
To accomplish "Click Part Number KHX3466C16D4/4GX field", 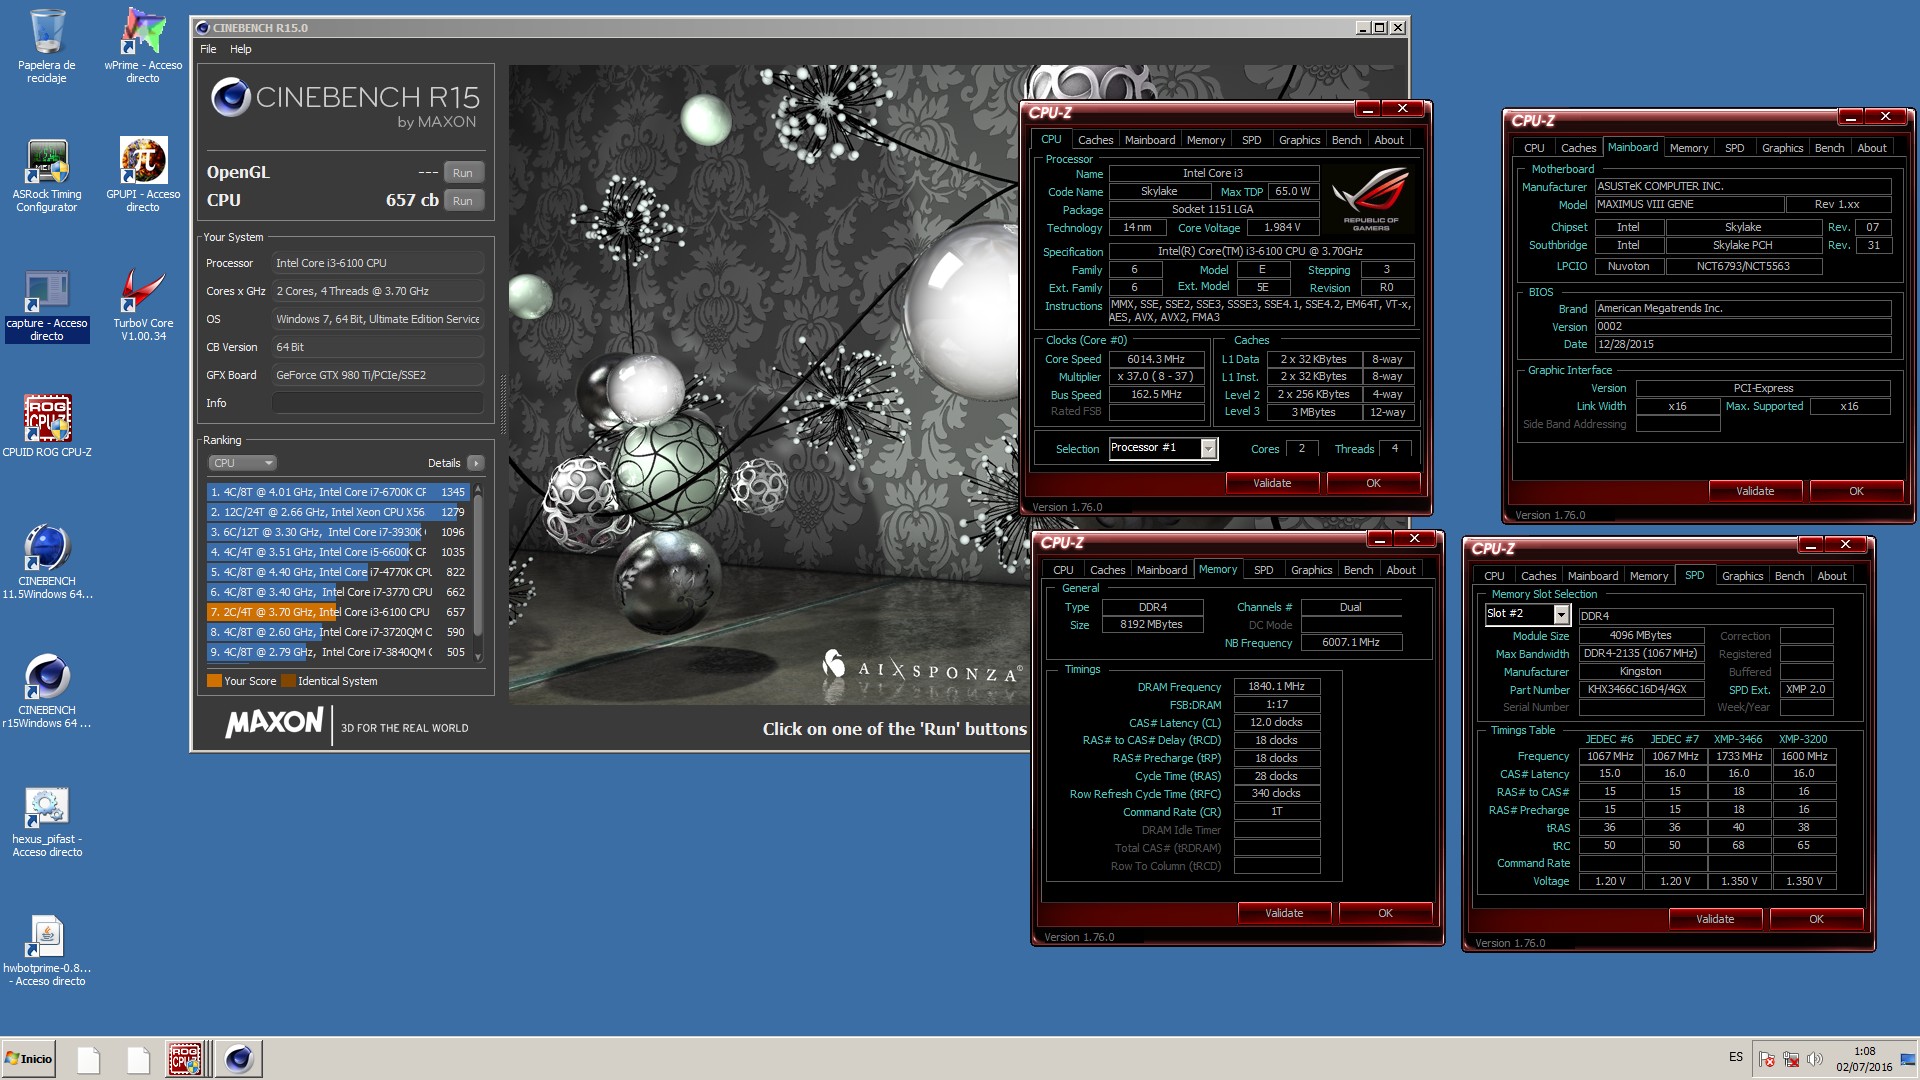I will click(x=1640, y=690).
